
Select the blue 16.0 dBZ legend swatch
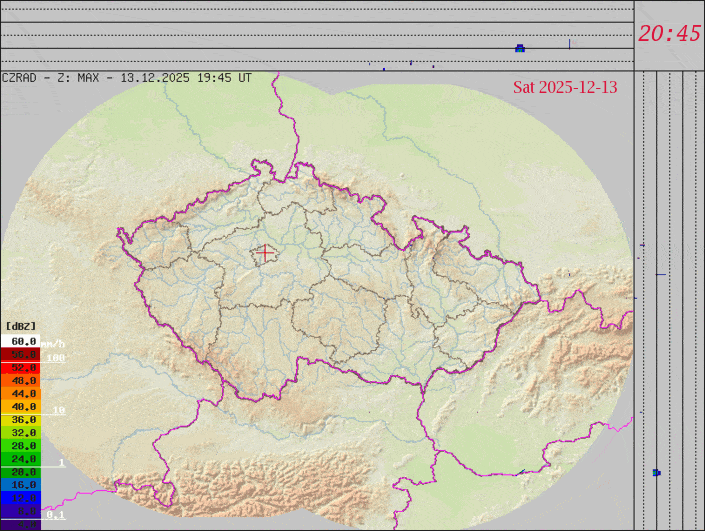pyautogui.click(x=22, y=484)
